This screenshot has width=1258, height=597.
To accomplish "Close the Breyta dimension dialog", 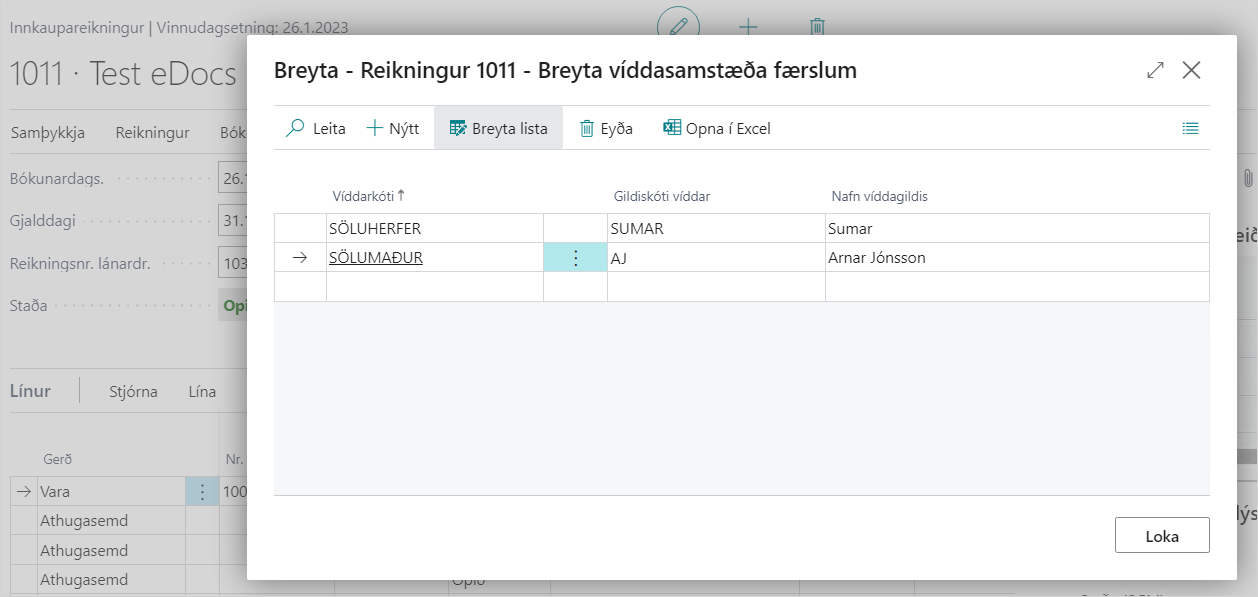I will tap(1191, 70).
